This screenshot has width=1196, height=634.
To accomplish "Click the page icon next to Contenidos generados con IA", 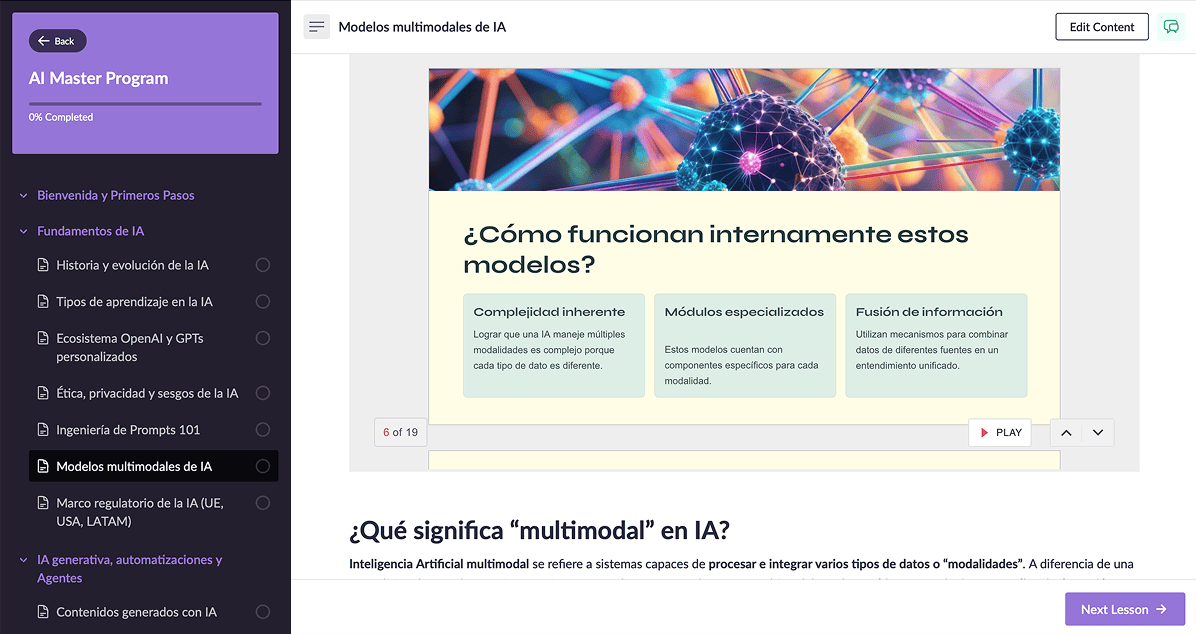I will click(43, 611).
